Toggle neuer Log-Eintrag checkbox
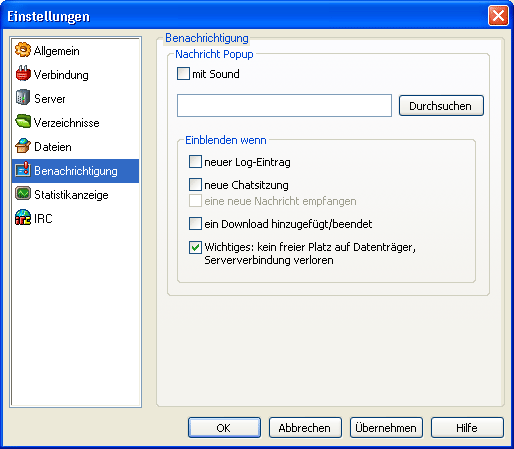The width and height of the screenshot is (514, 449). [195, 162]
